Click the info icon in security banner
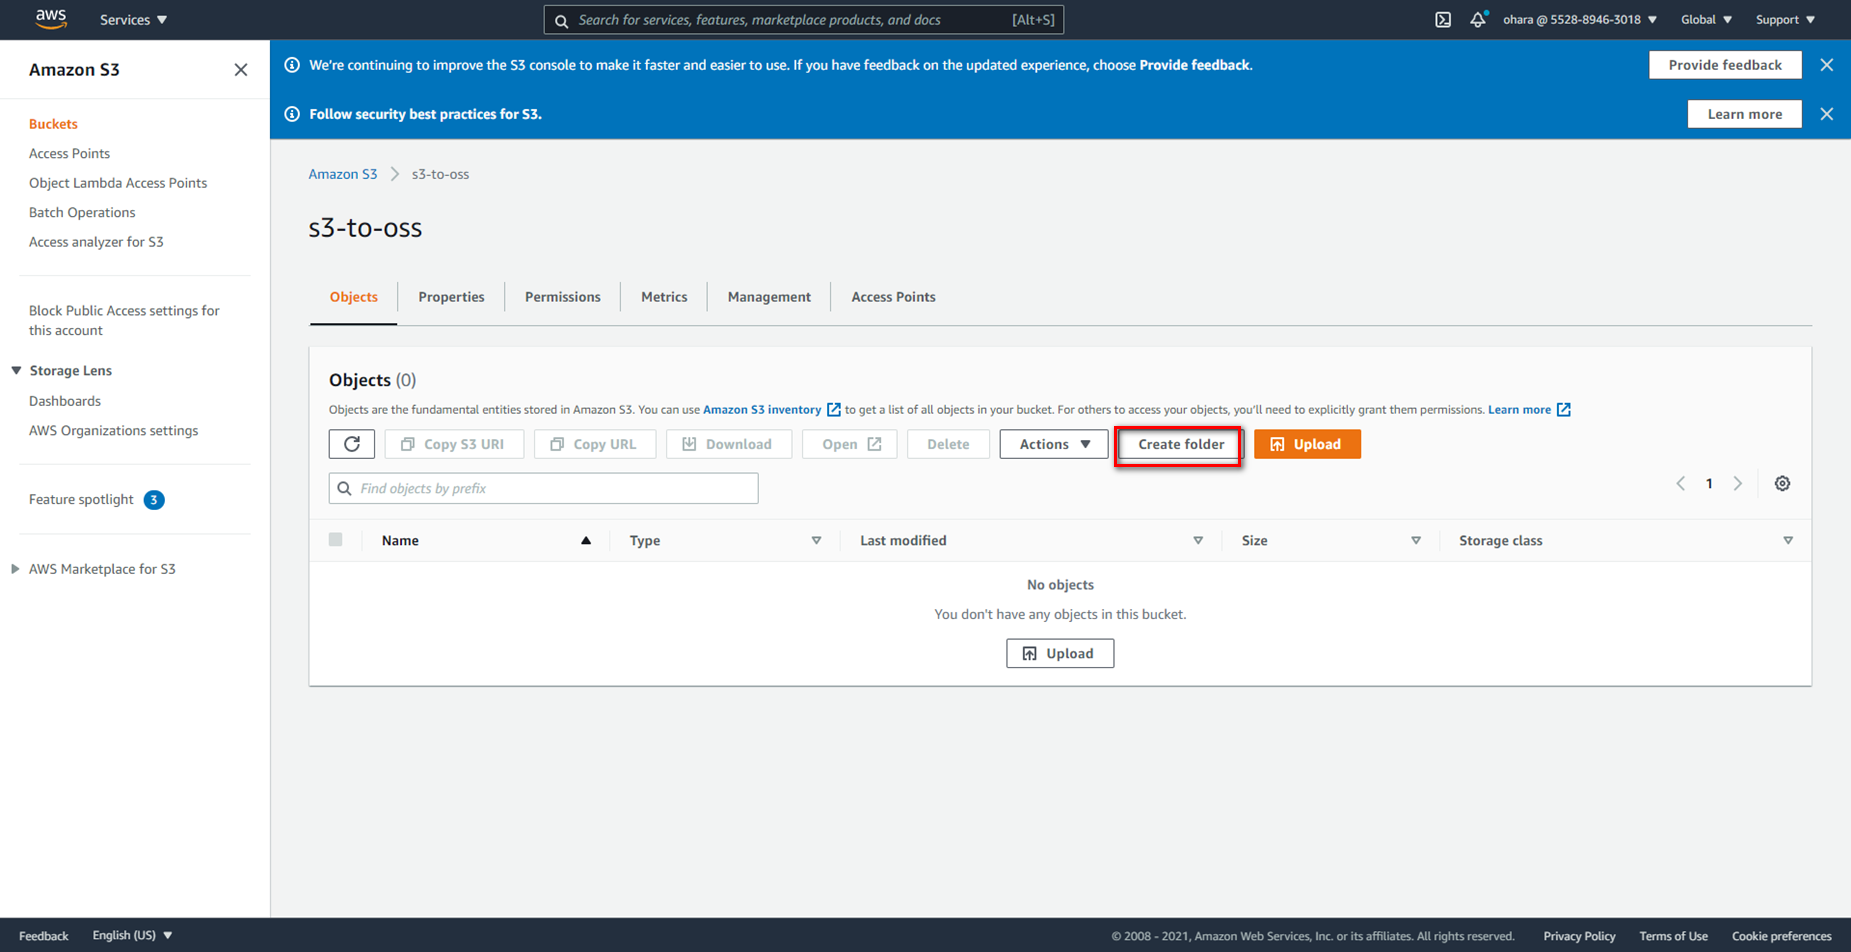The height and width of the screenshot is (952, 1851). tap(292, 114)
